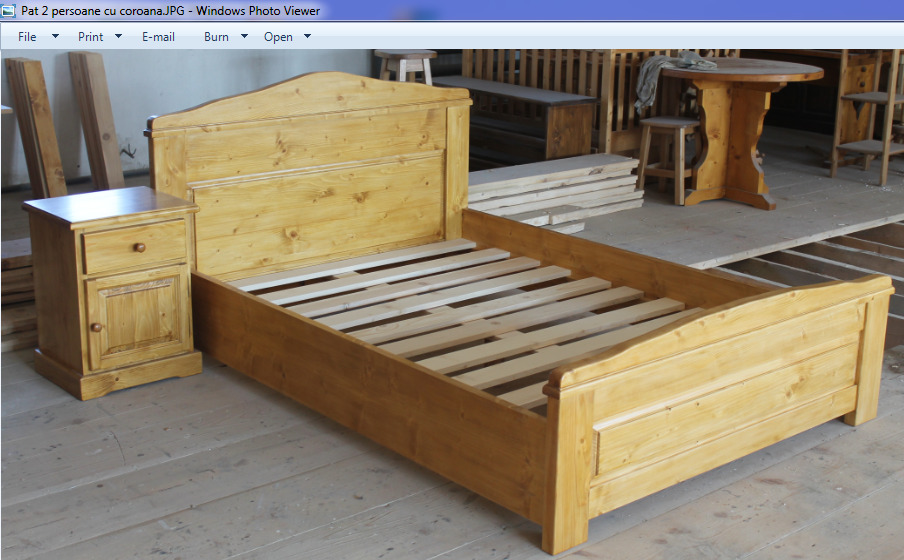This screenshot has width=904, height=560.
Task: Click the E-mail button
Action: click(159, 37)
